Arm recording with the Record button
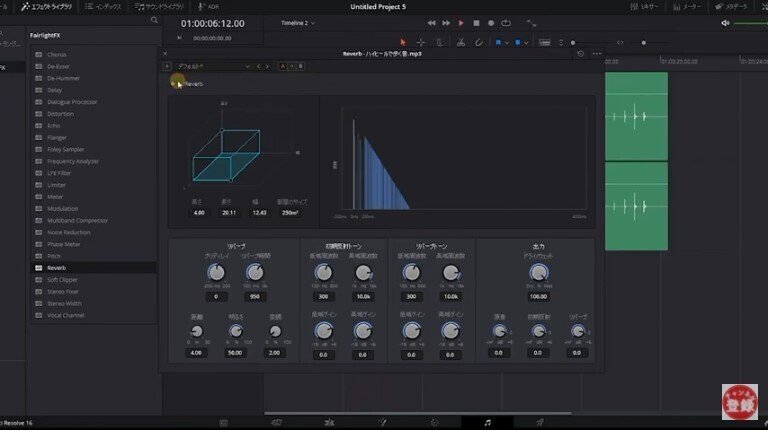Image resolution: width=768 pixels, height=431 pixels. pos(491,23)
